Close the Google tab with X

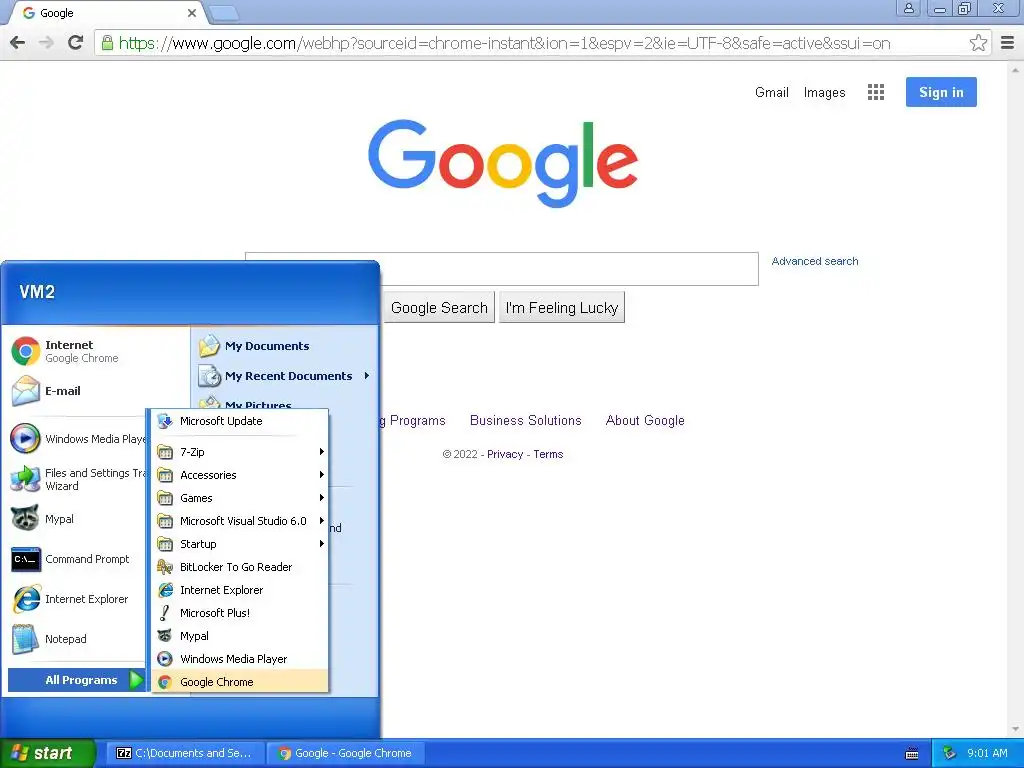(x=191, y=13)
